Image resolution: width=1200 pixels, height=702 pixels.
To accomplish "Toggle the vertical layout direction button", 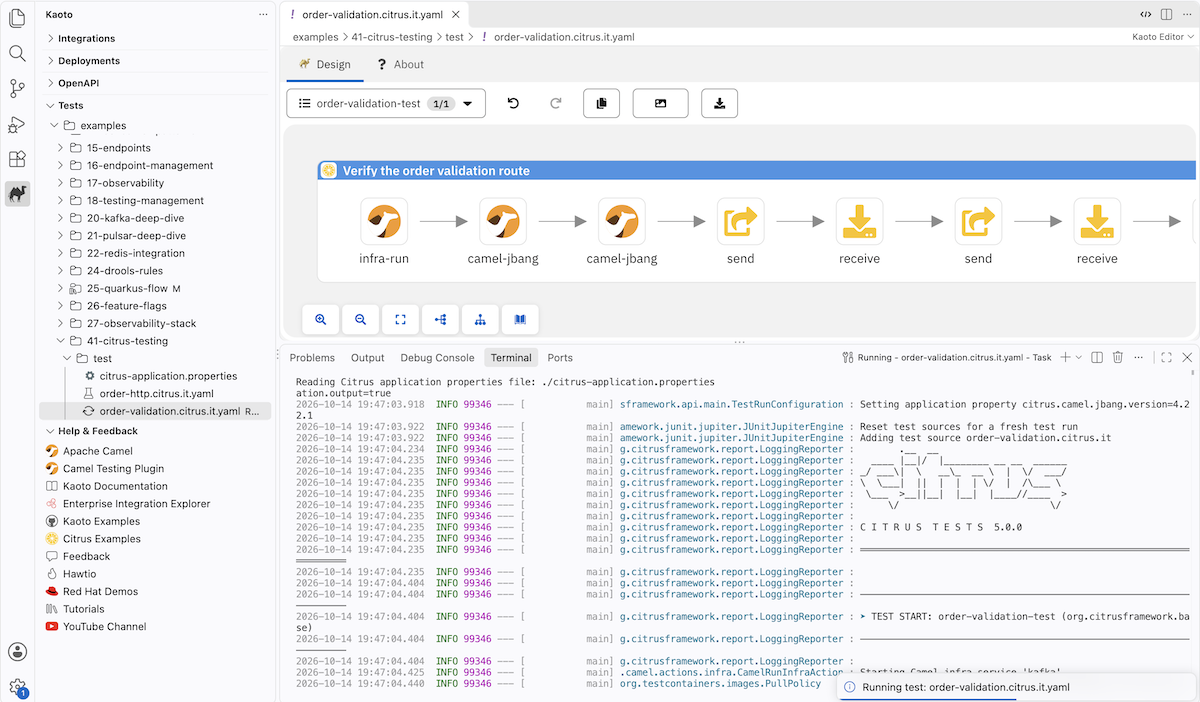I will (480, 320).
